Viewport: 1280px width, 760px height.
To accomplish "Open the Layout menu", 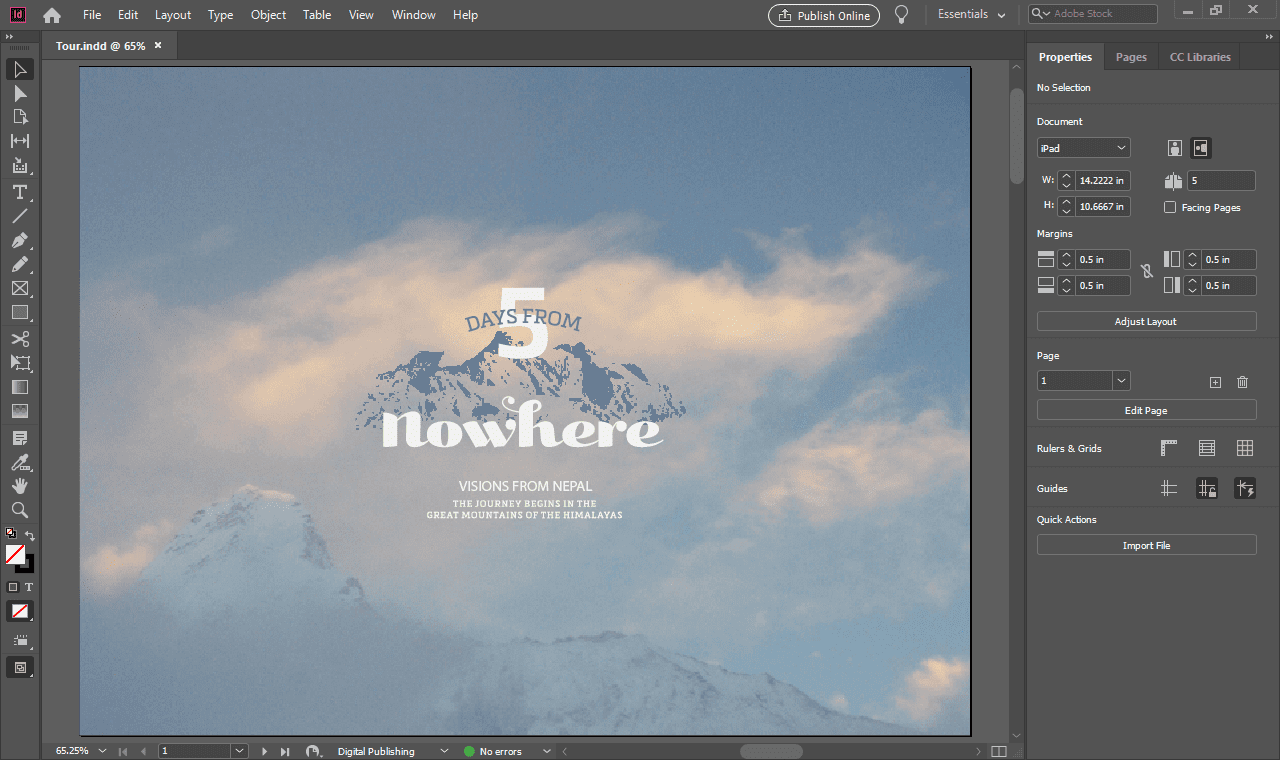I will pyautogui.click(x=173, y=15).
